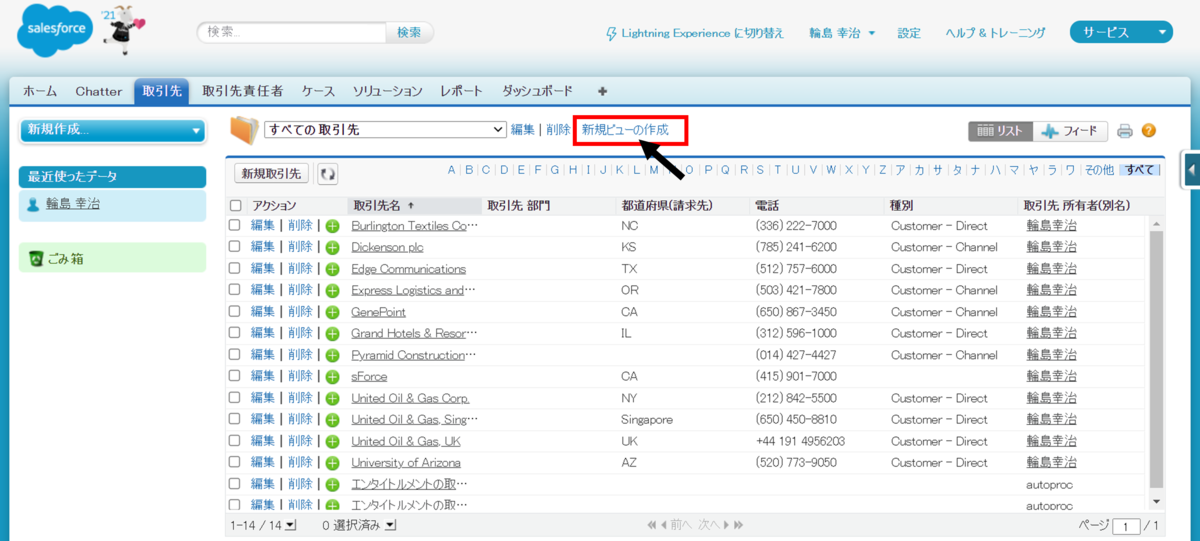Click the printer icon for printable view
The height and width of the screenshot is (541, 1200).
click(1125, 131)
